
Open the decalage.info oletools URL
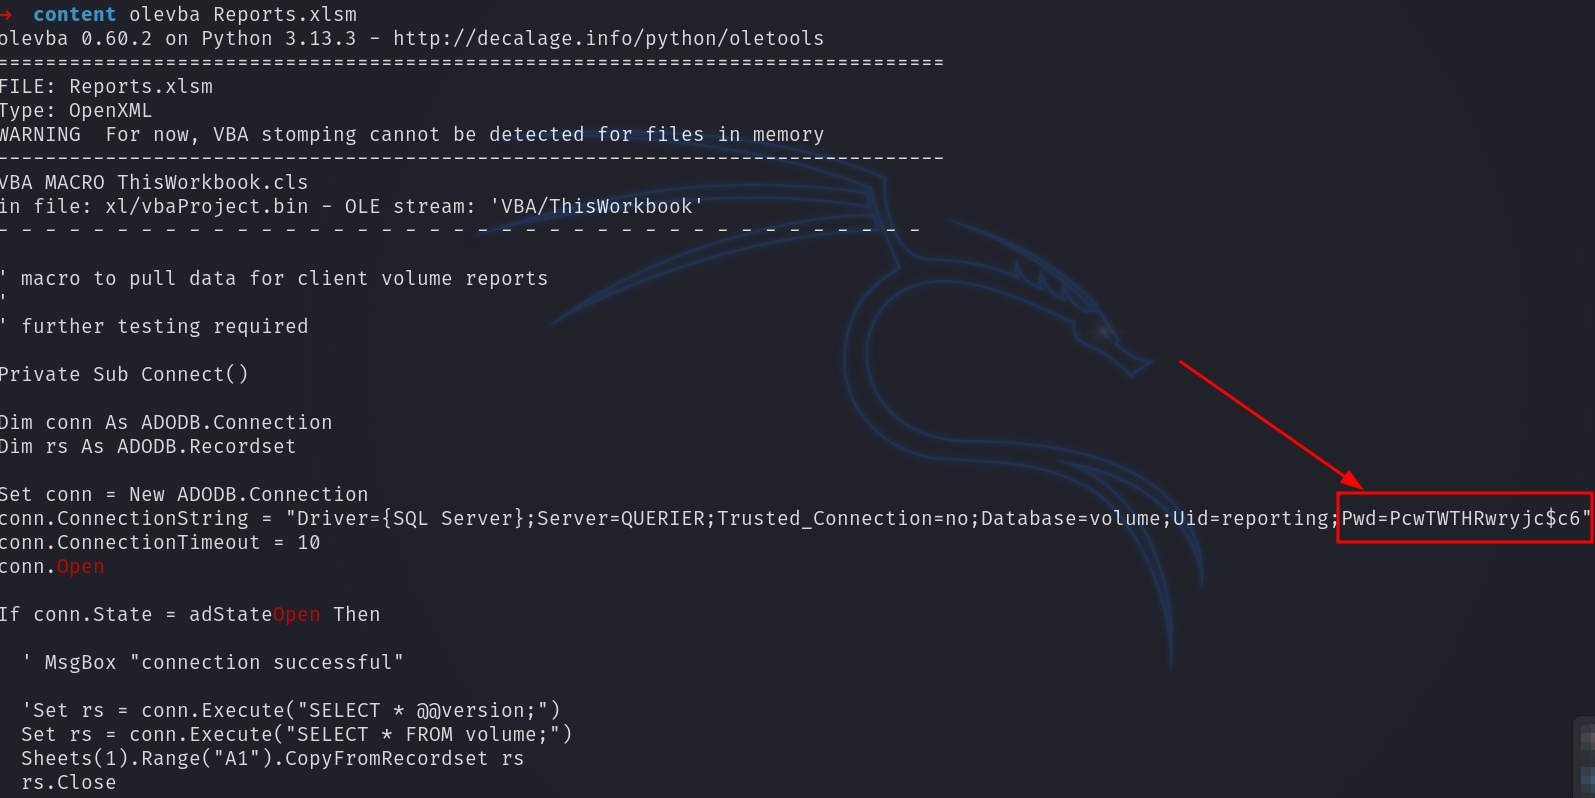tap(608, 39)
